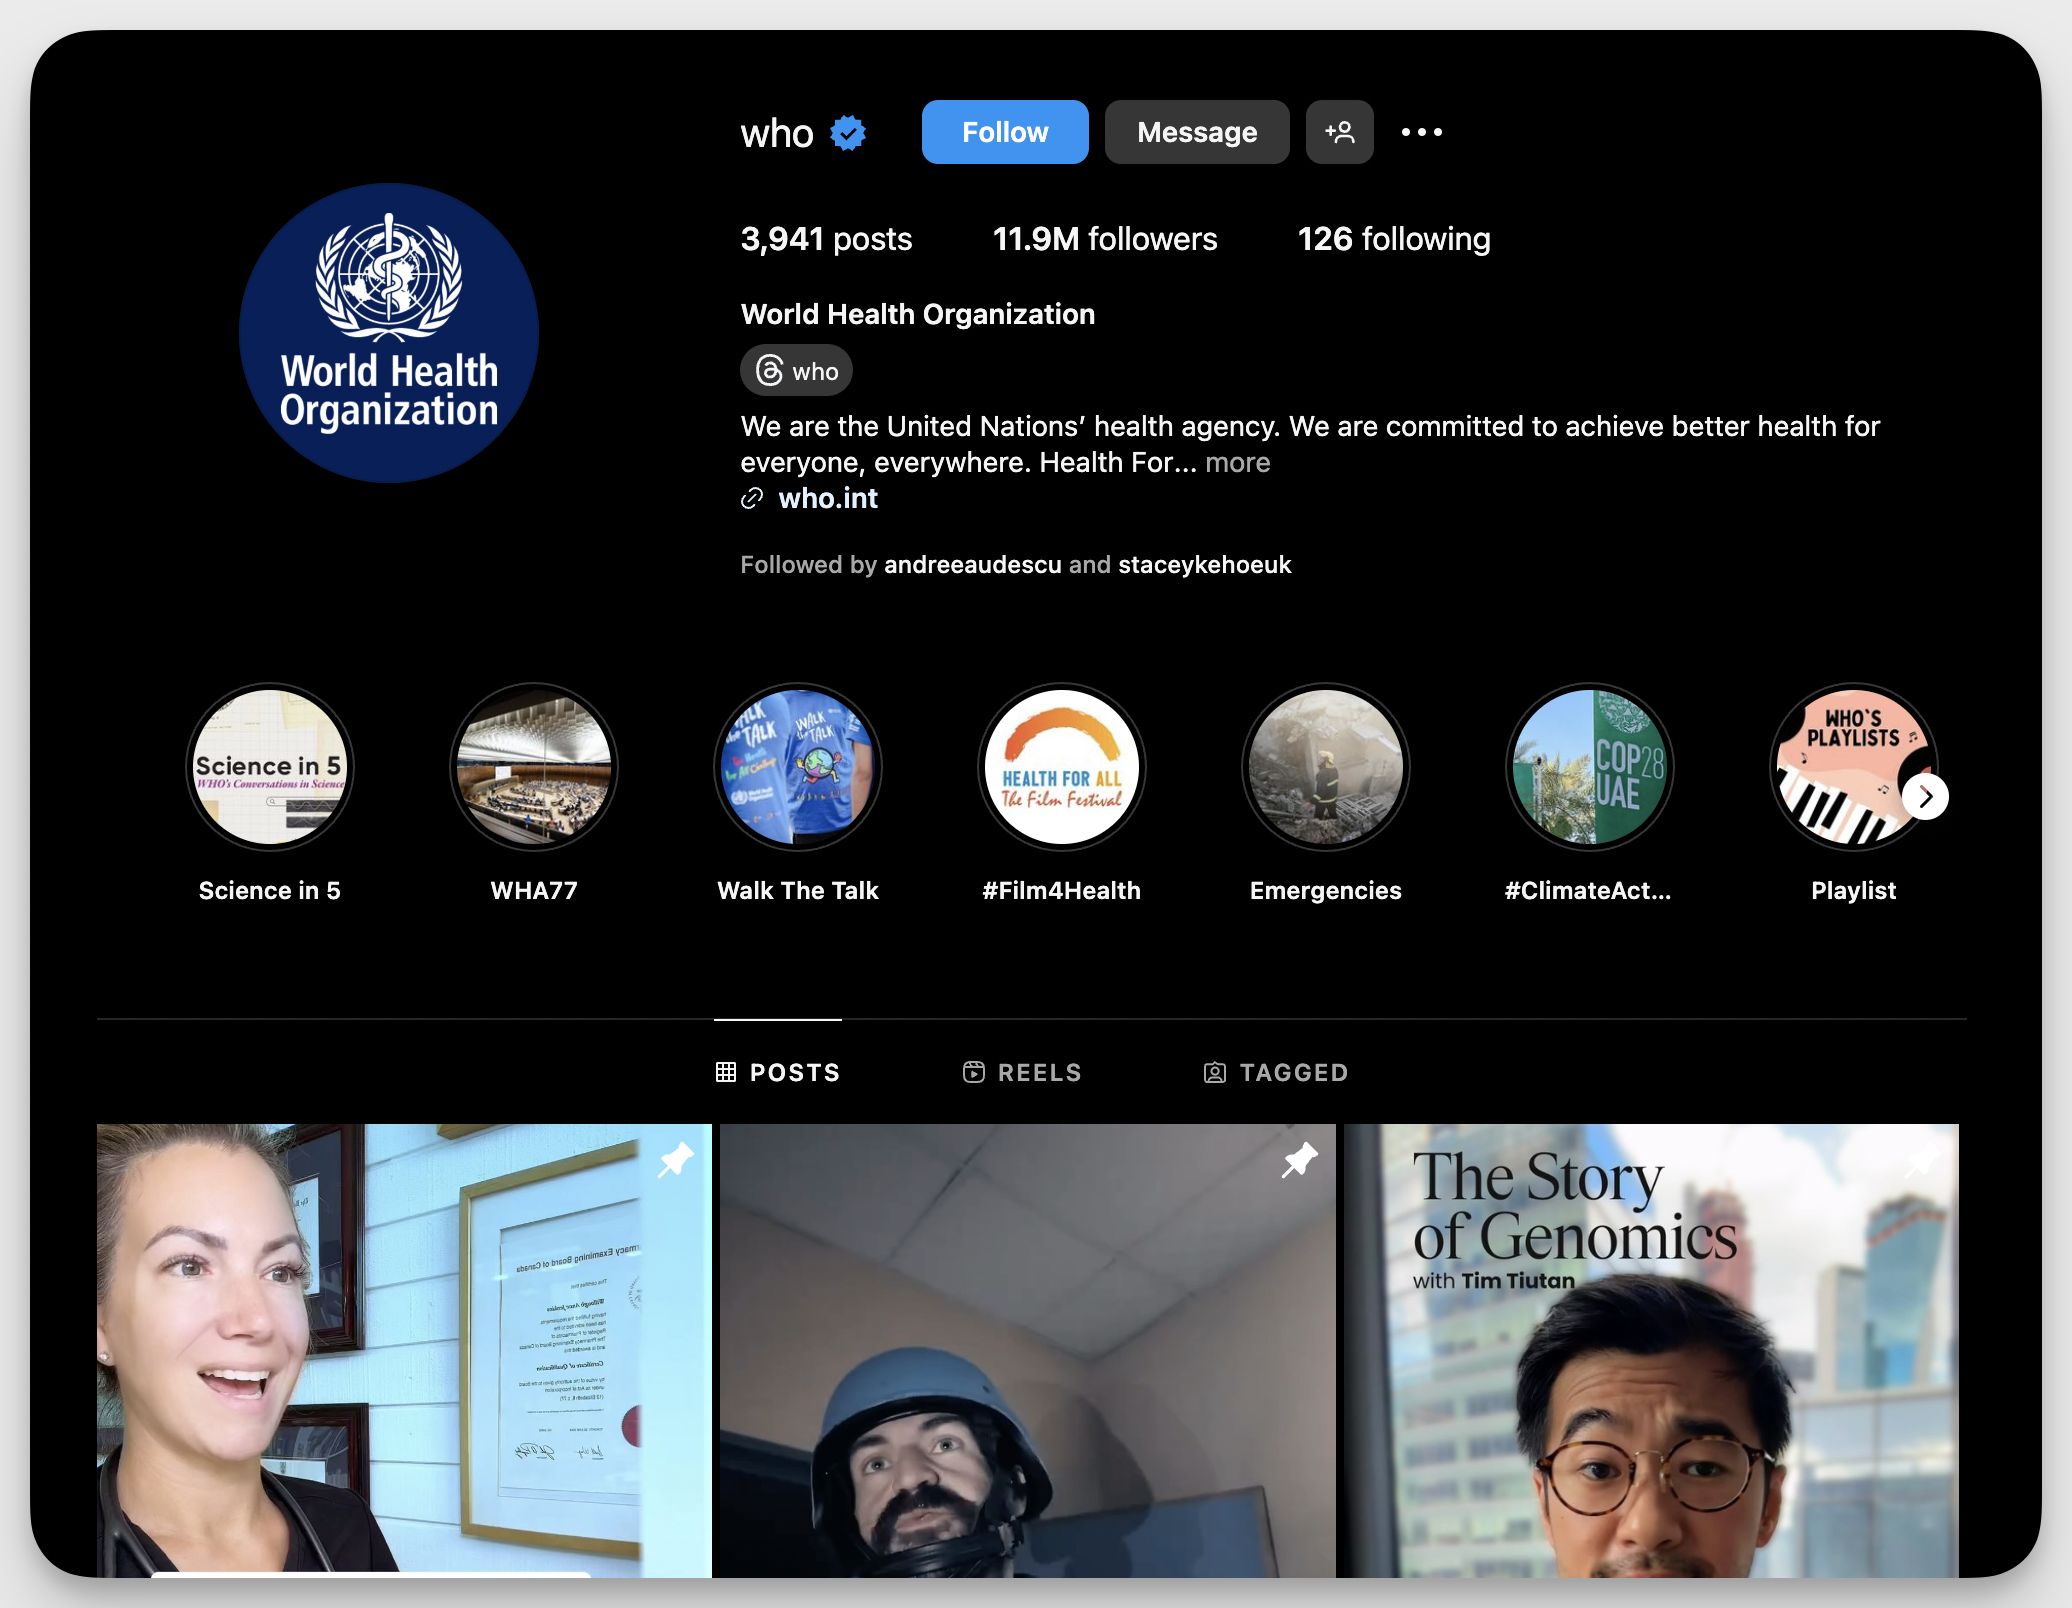Open the pinned post with helmeted man

(1028, 1350)
